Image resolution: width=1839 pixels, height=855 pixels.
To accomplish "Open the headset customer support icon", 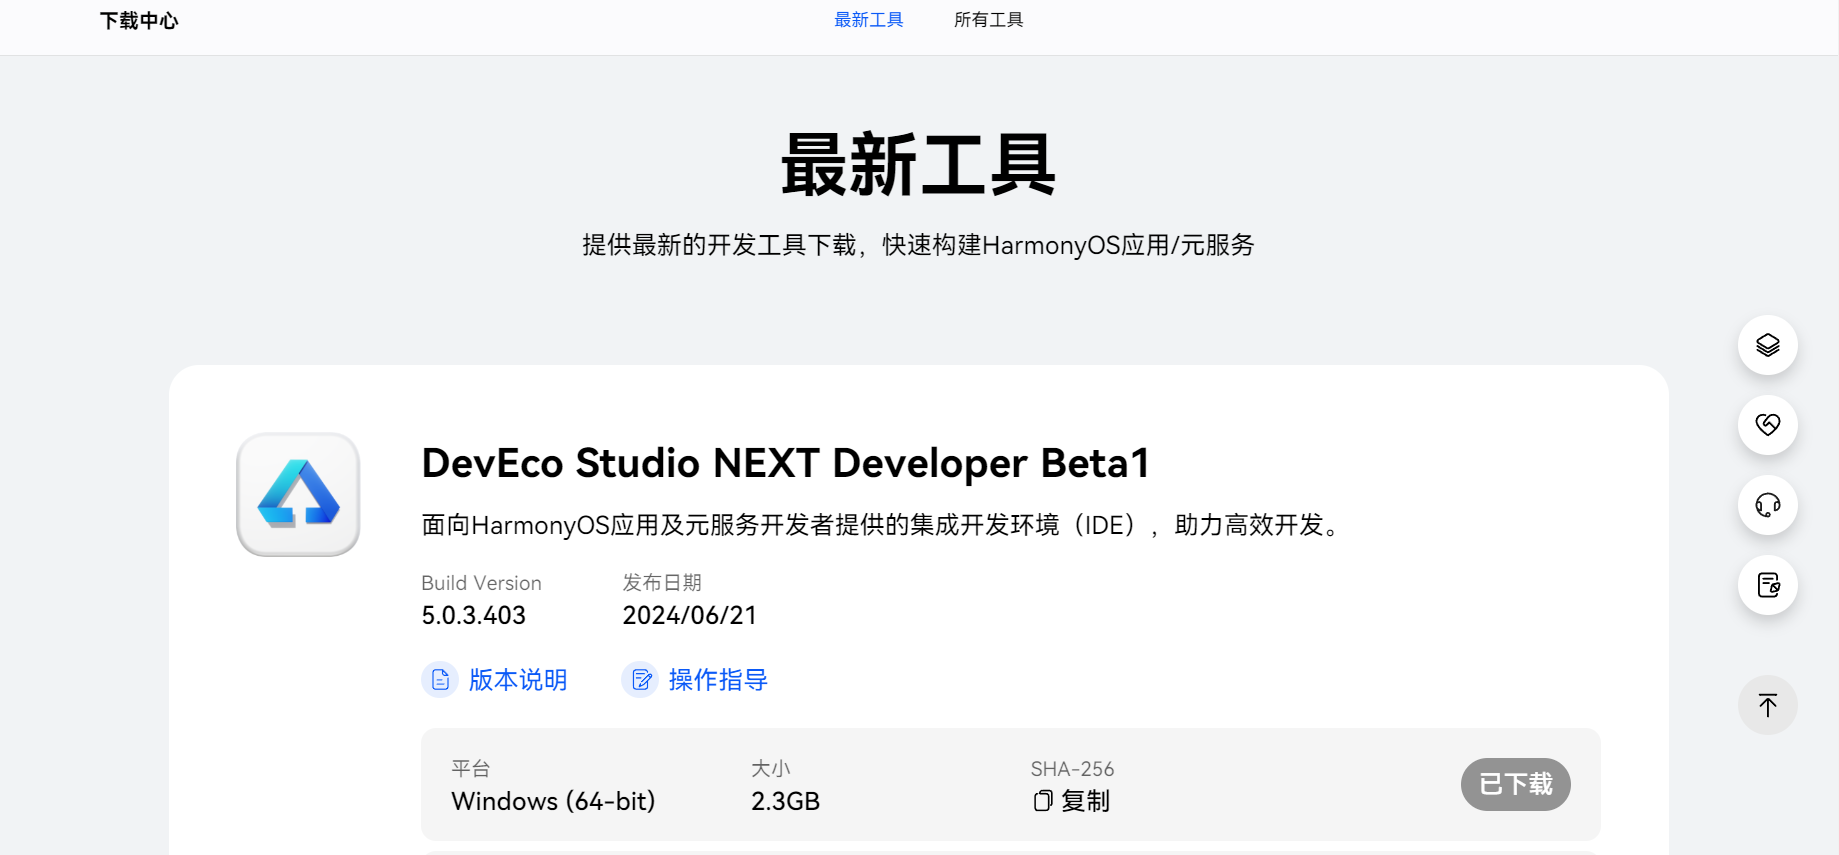I will [x=1767, y=505].
